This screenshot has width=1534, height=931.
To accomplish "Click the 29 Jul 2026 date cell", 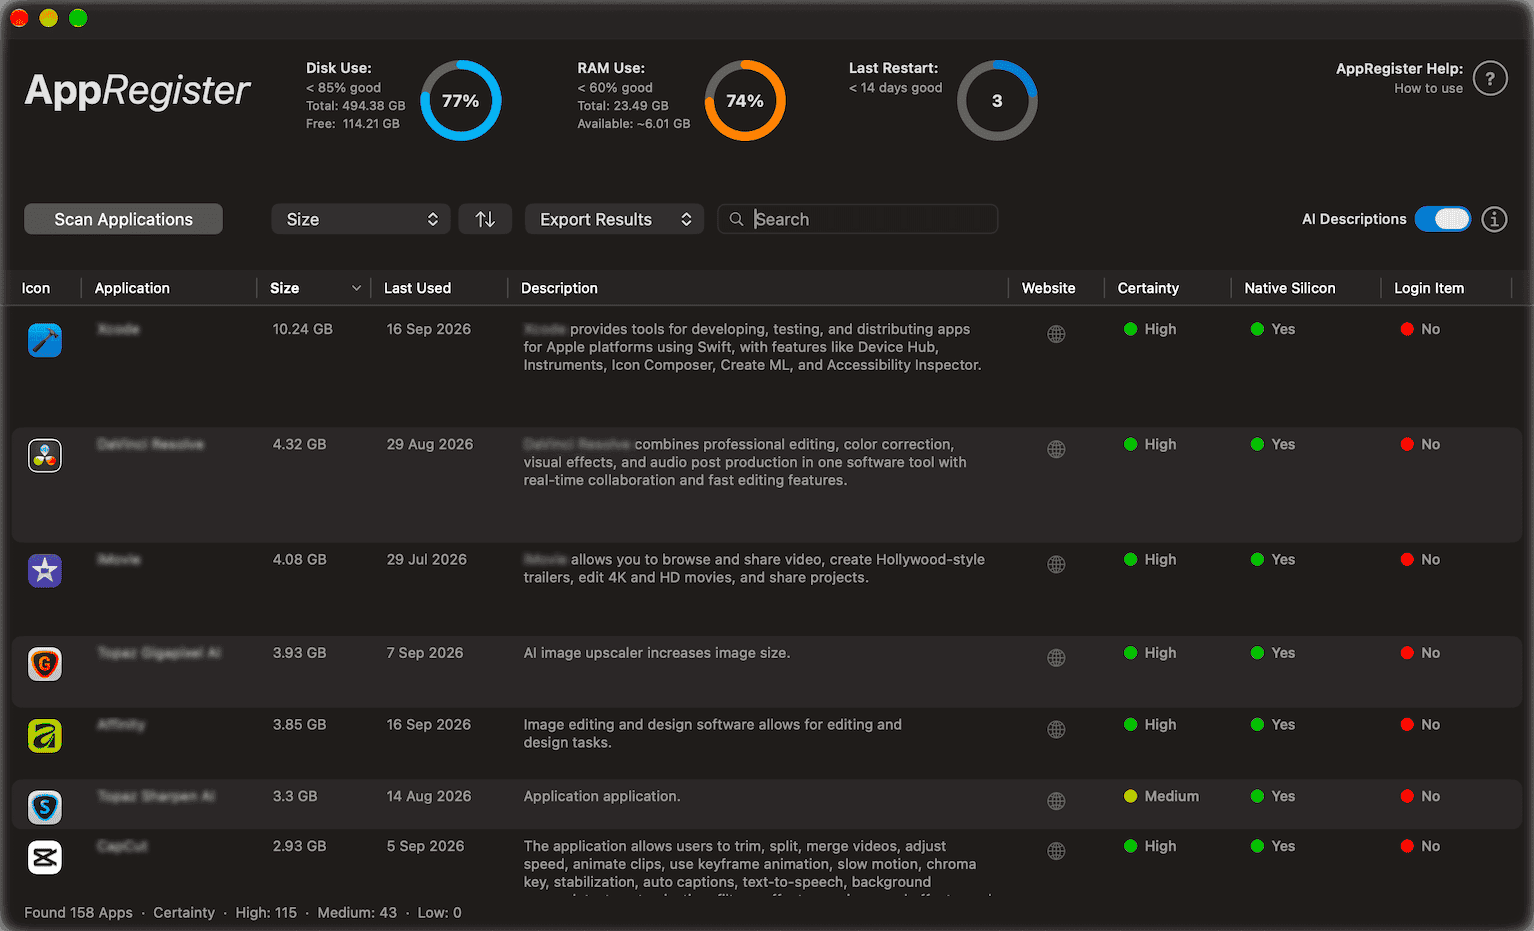I will coord(426,559).
